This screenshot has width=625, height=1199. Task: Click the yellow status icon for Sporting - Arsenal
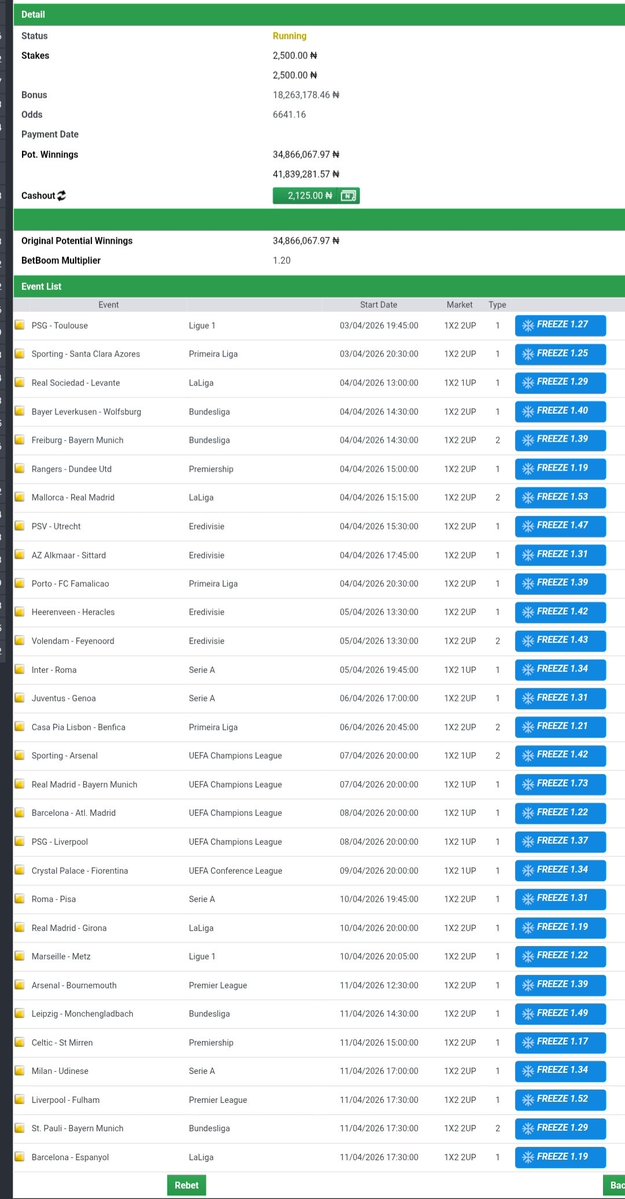[20, 755]
